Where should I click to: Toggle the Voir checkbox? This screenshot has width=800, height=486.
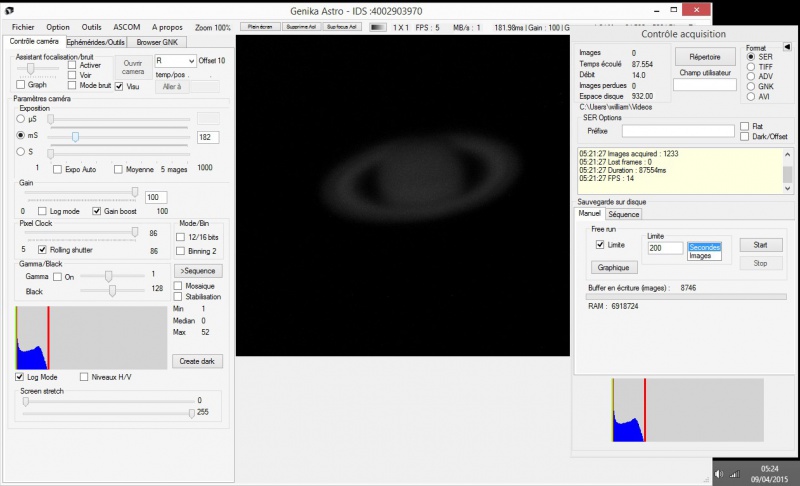[x=72, y=75]
